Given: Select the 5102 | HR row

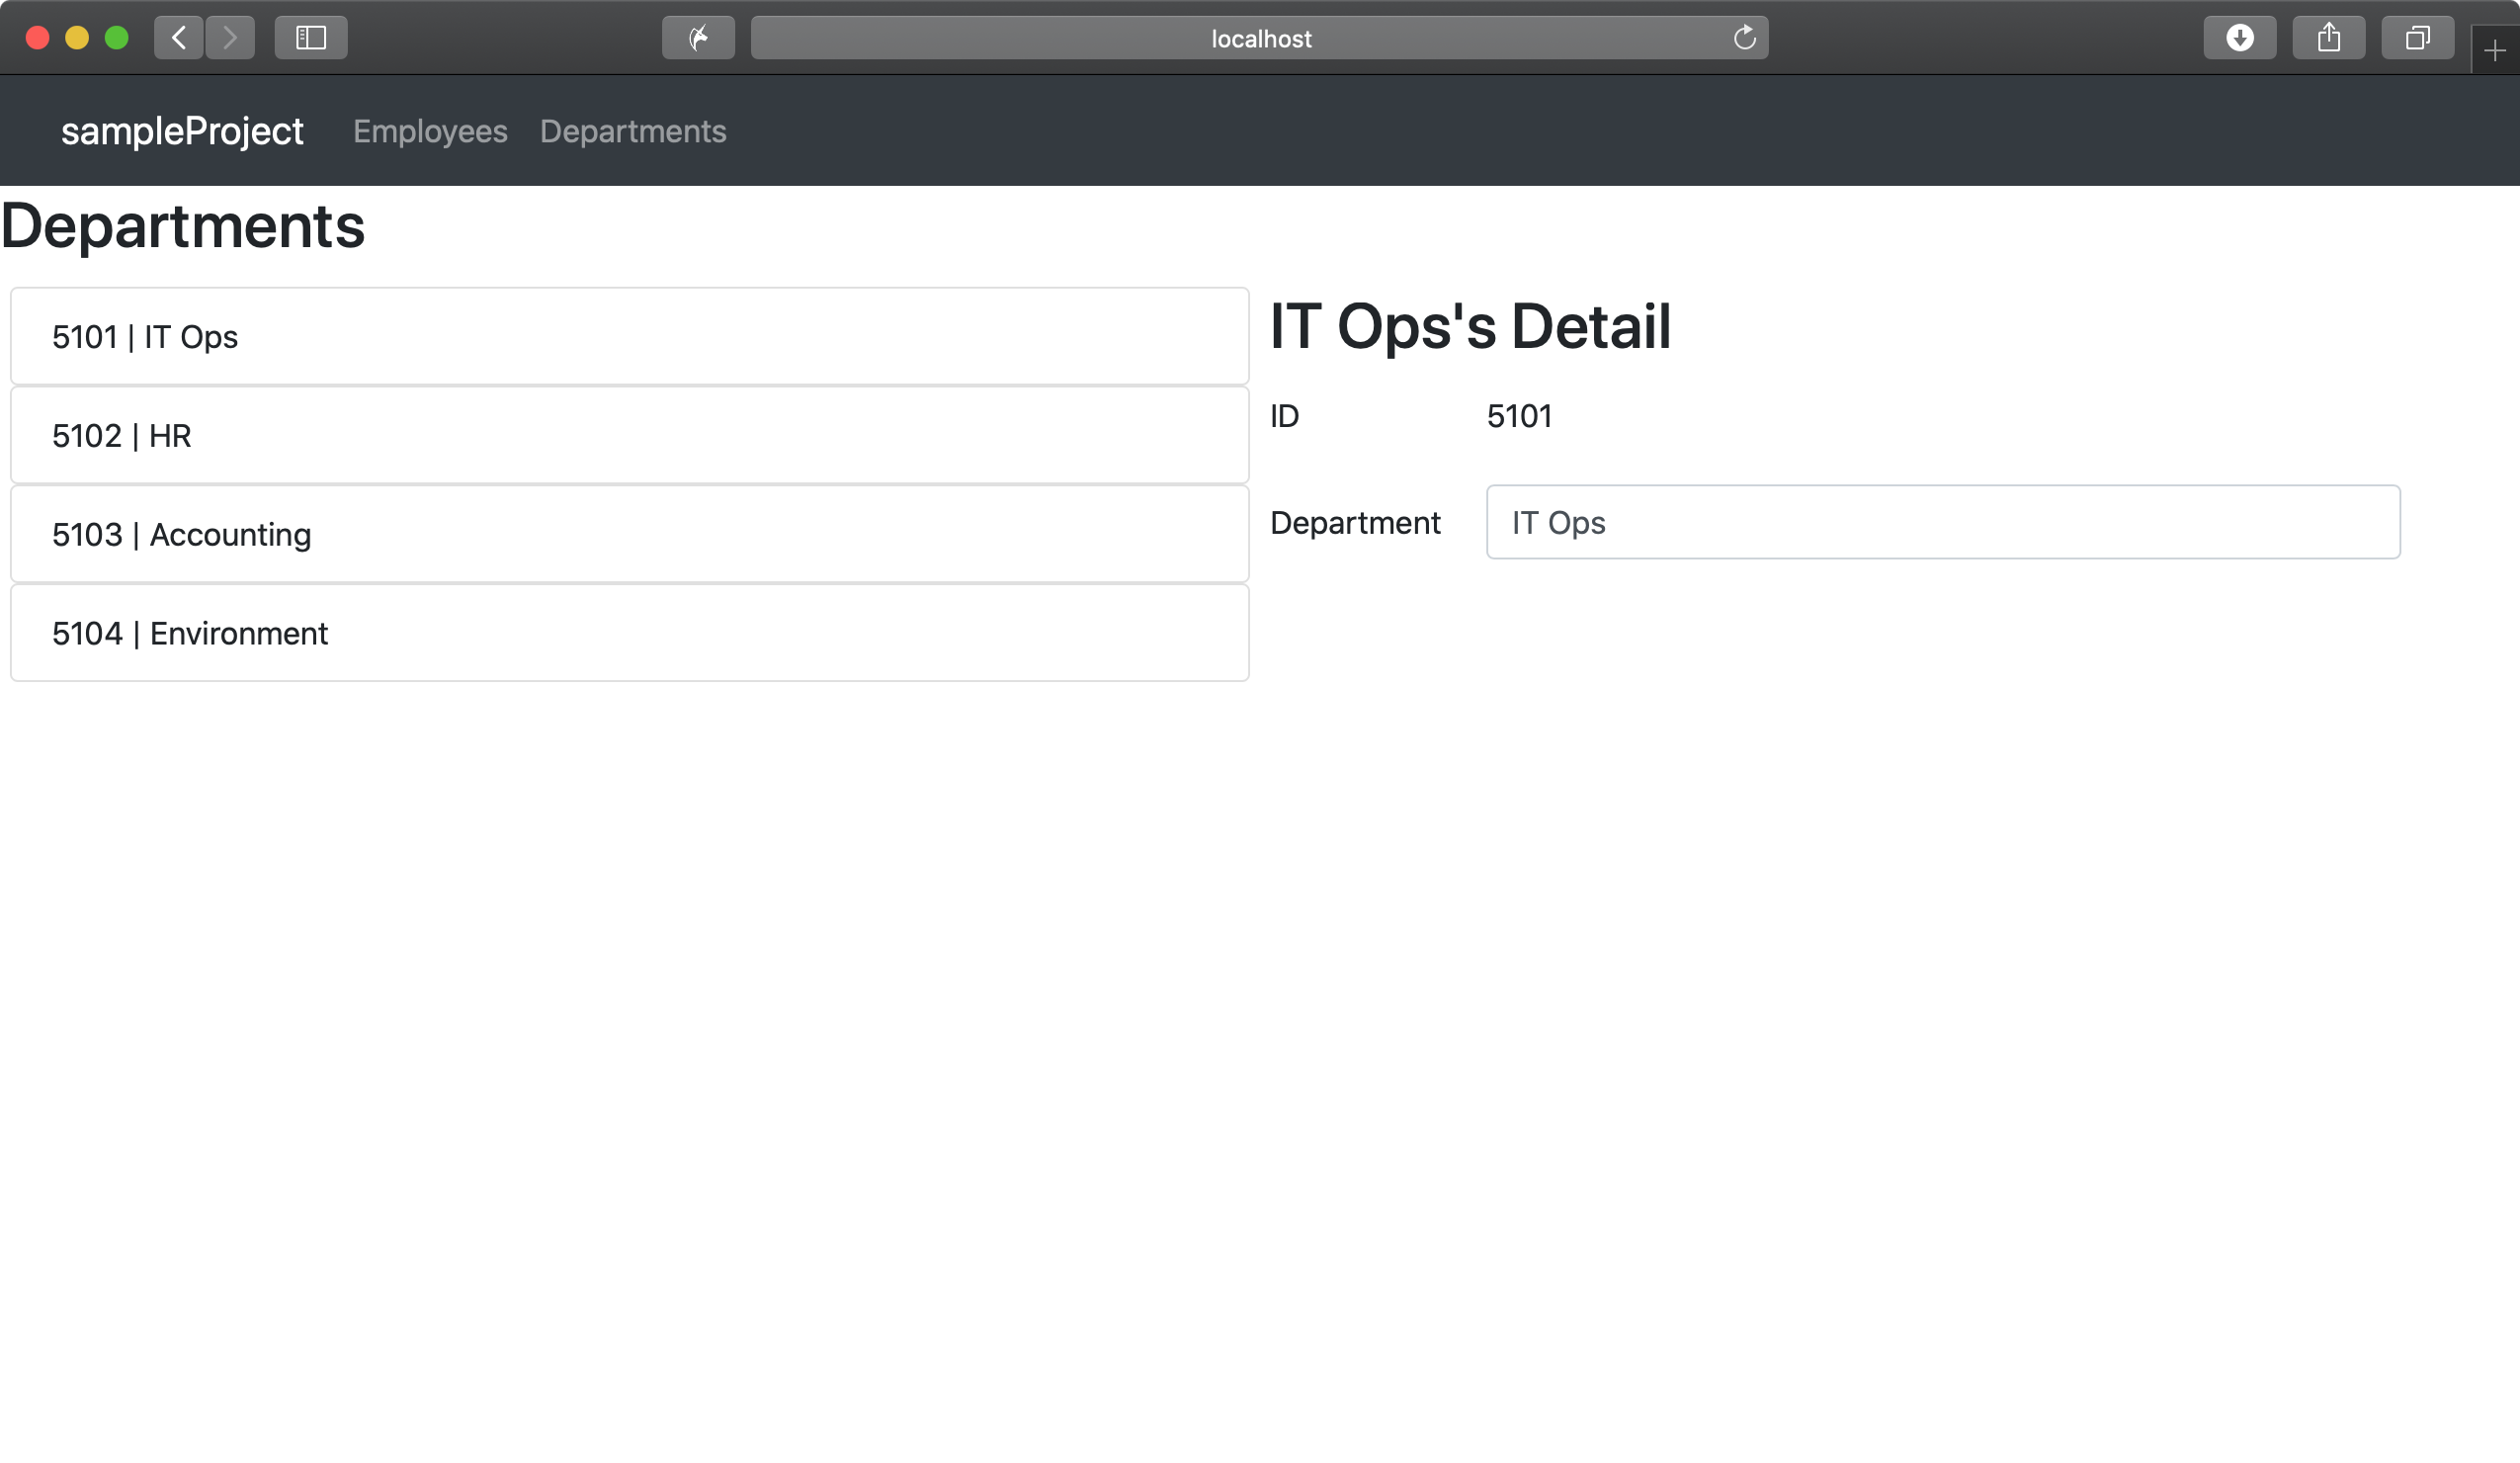Looking at the screenshot, I should (x=629, y=436).
